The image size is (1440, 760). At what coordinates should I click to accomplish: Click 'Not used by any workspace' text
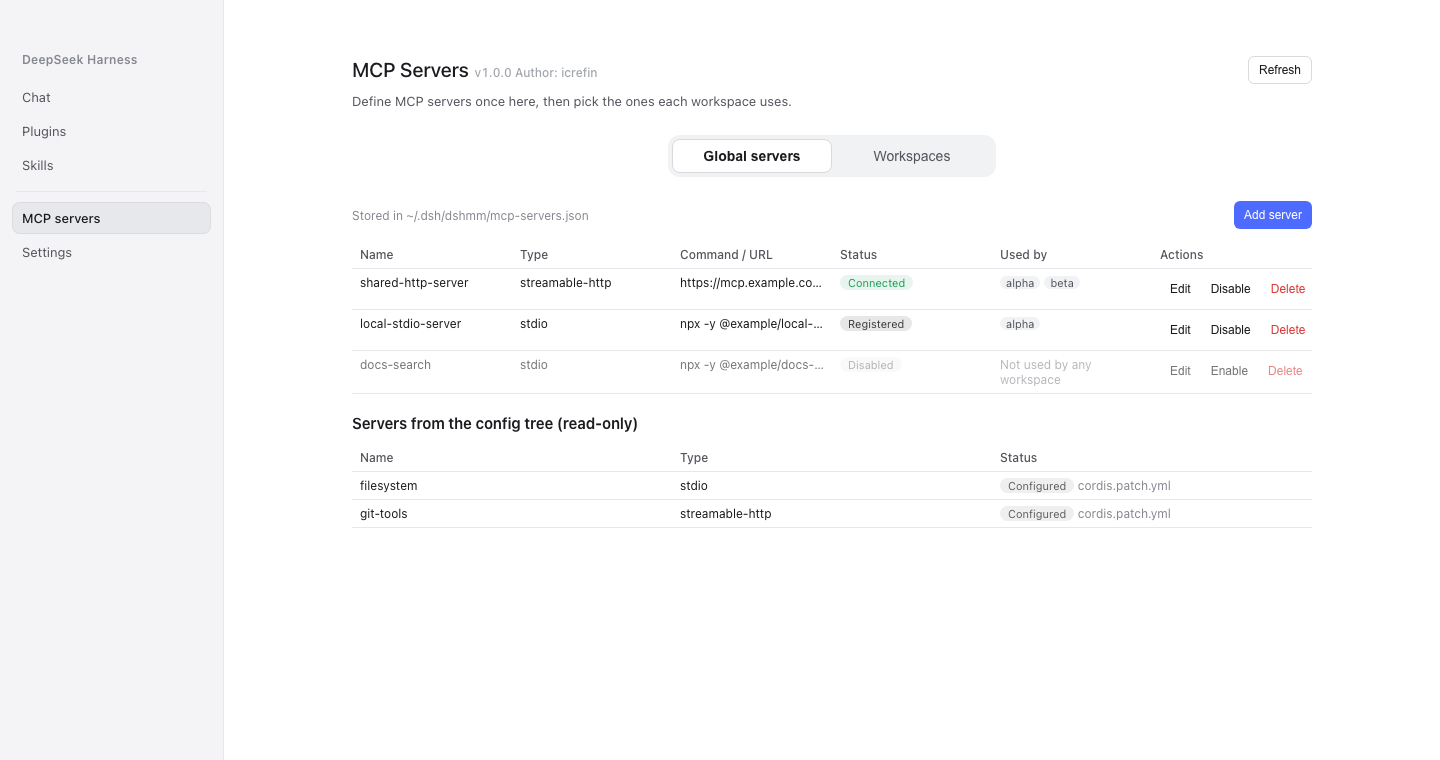point(1045,372)
